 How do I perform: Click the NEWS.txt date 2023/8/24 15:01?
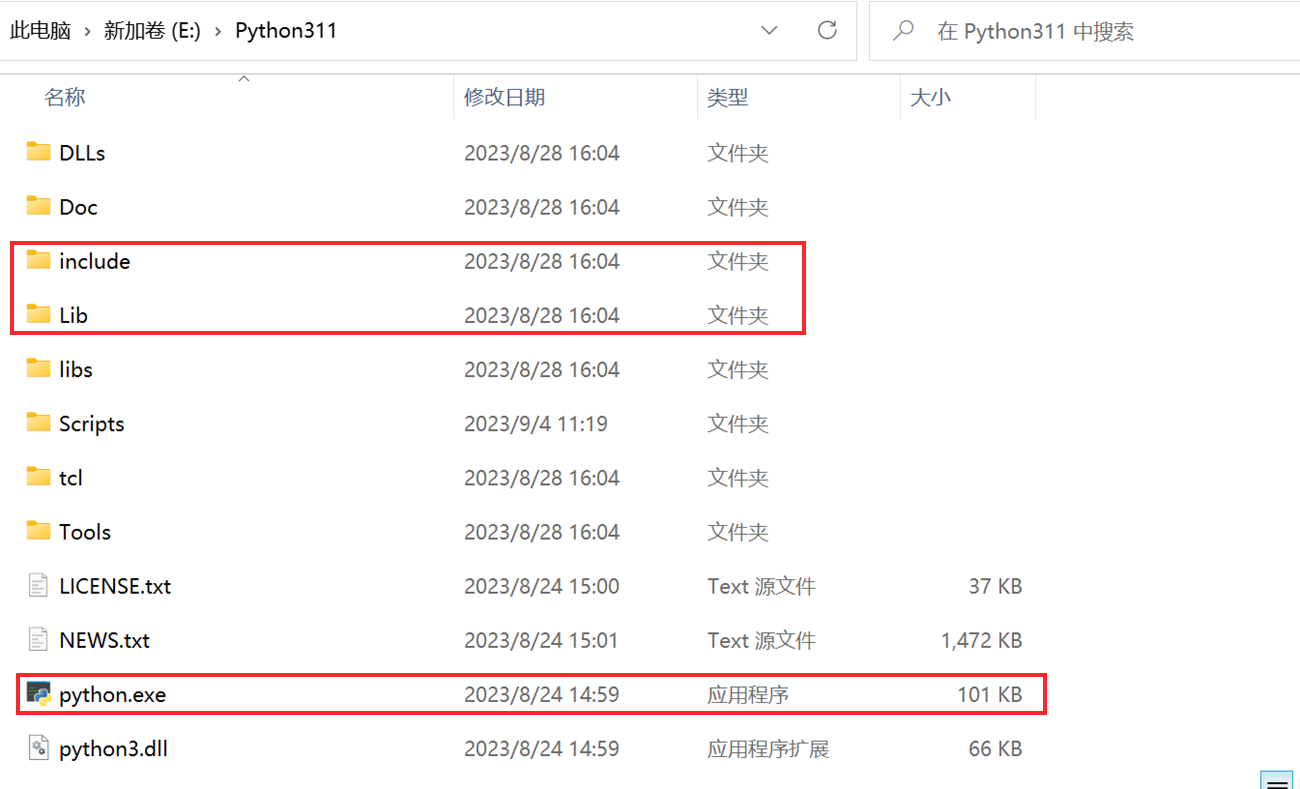click(542, 640)
